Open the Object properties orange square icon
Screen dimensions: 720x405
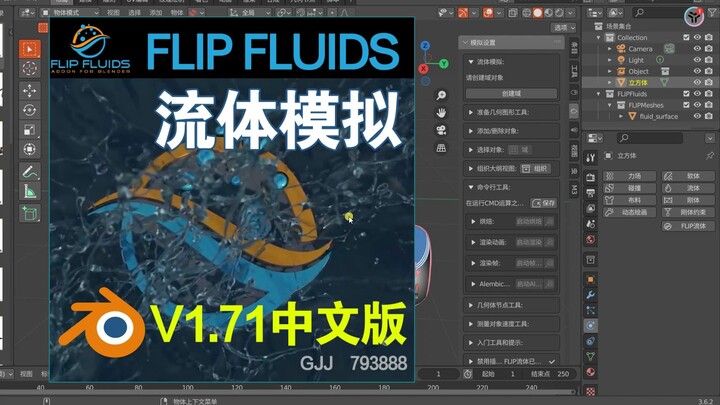[x=591, y=279]
